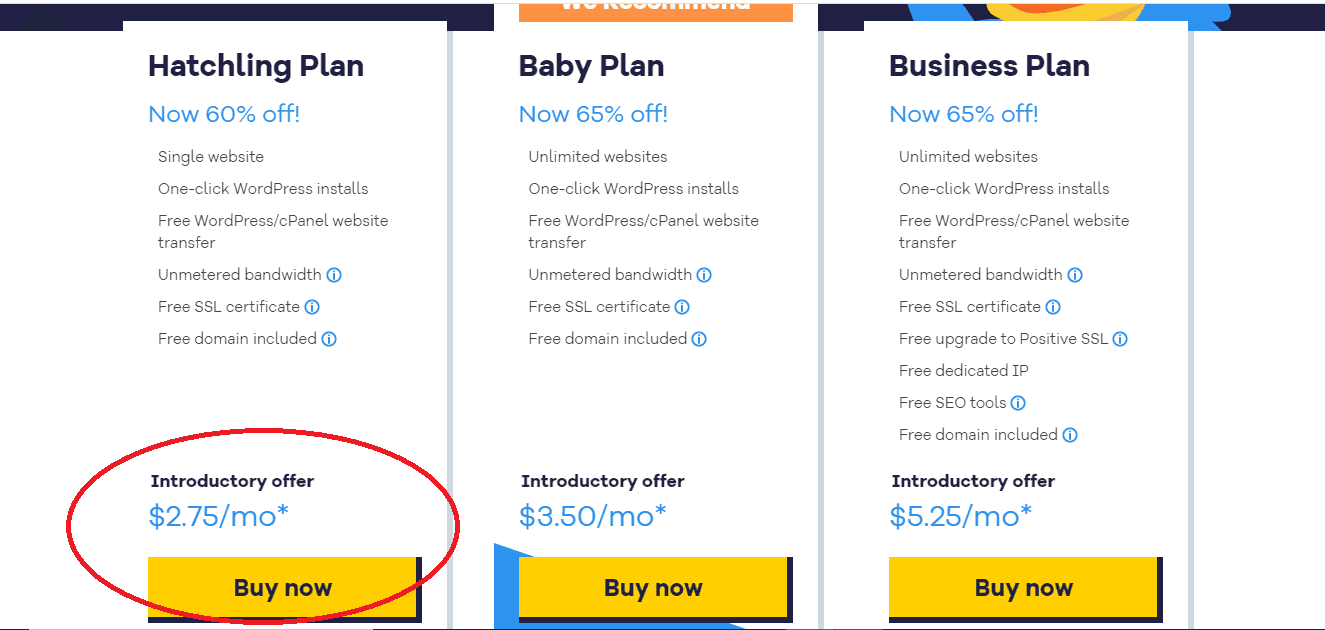Click the Hatchling $2.75/mo introductory price
Viewport: 1325px width, 630px height.
point(219,516)
